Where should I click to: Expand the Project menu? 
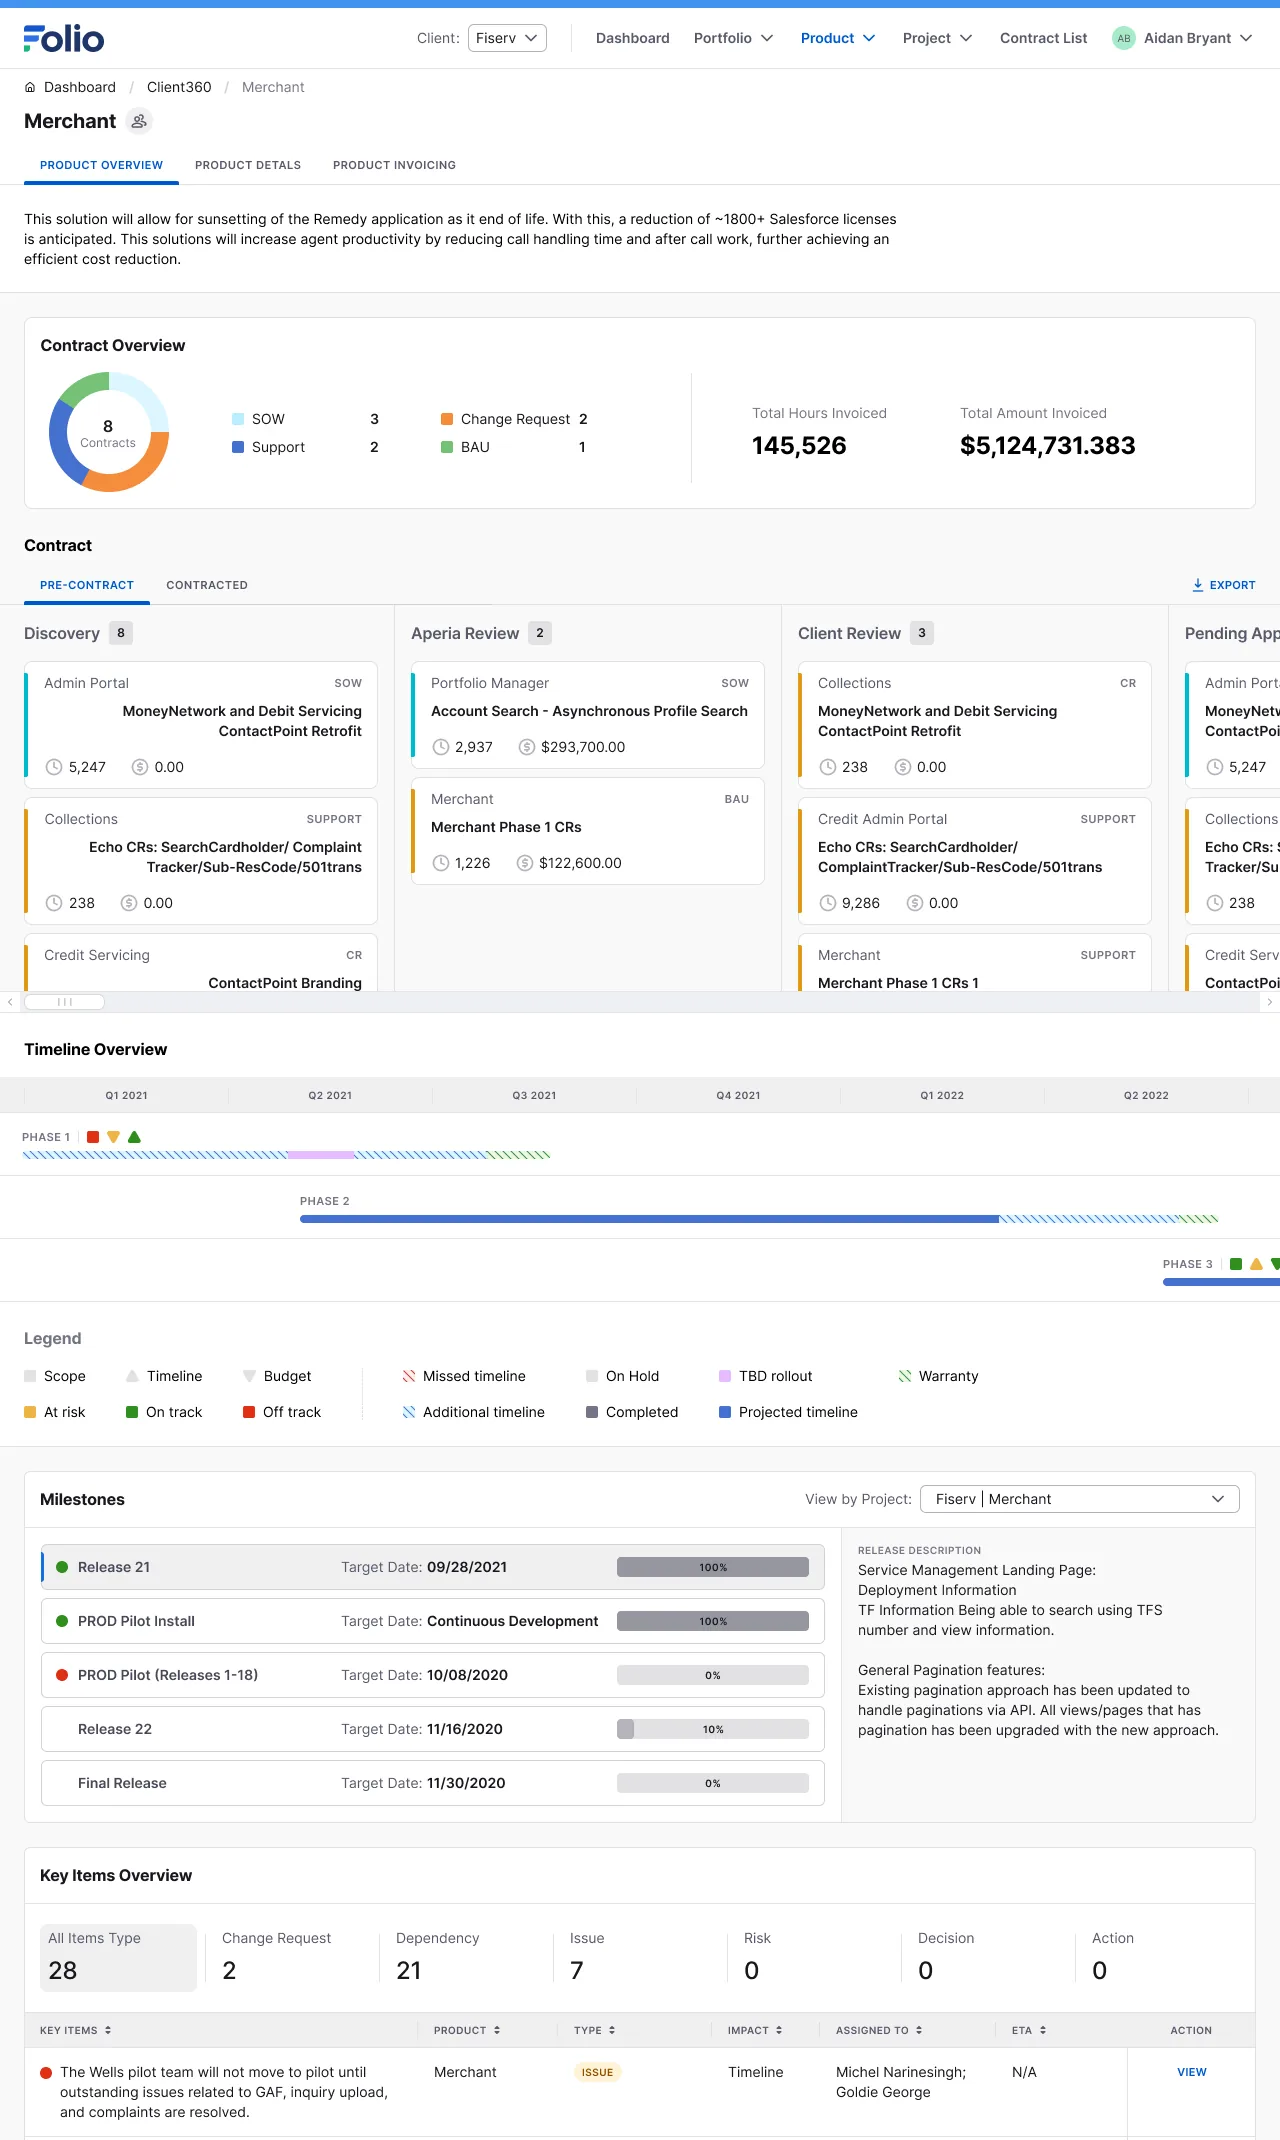(937, 38)
